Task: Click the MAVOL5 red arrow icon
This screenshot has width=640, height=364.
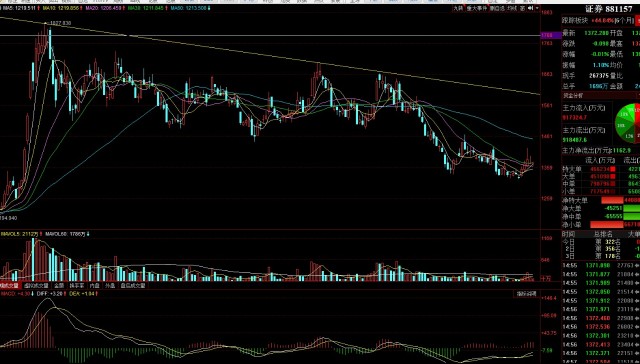Action: pyautogui.click(x=42, y=234)
